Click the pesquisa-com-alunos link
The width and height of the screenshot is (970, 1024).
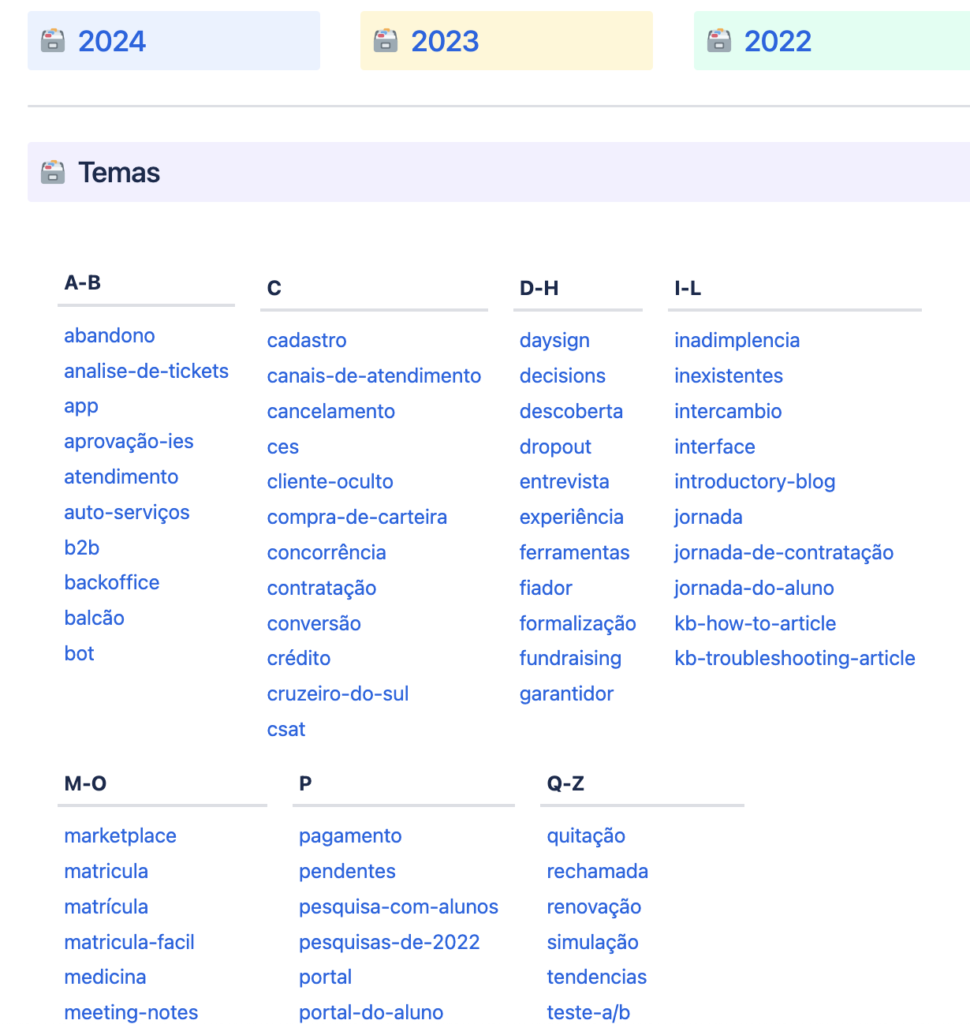[398, 907]
